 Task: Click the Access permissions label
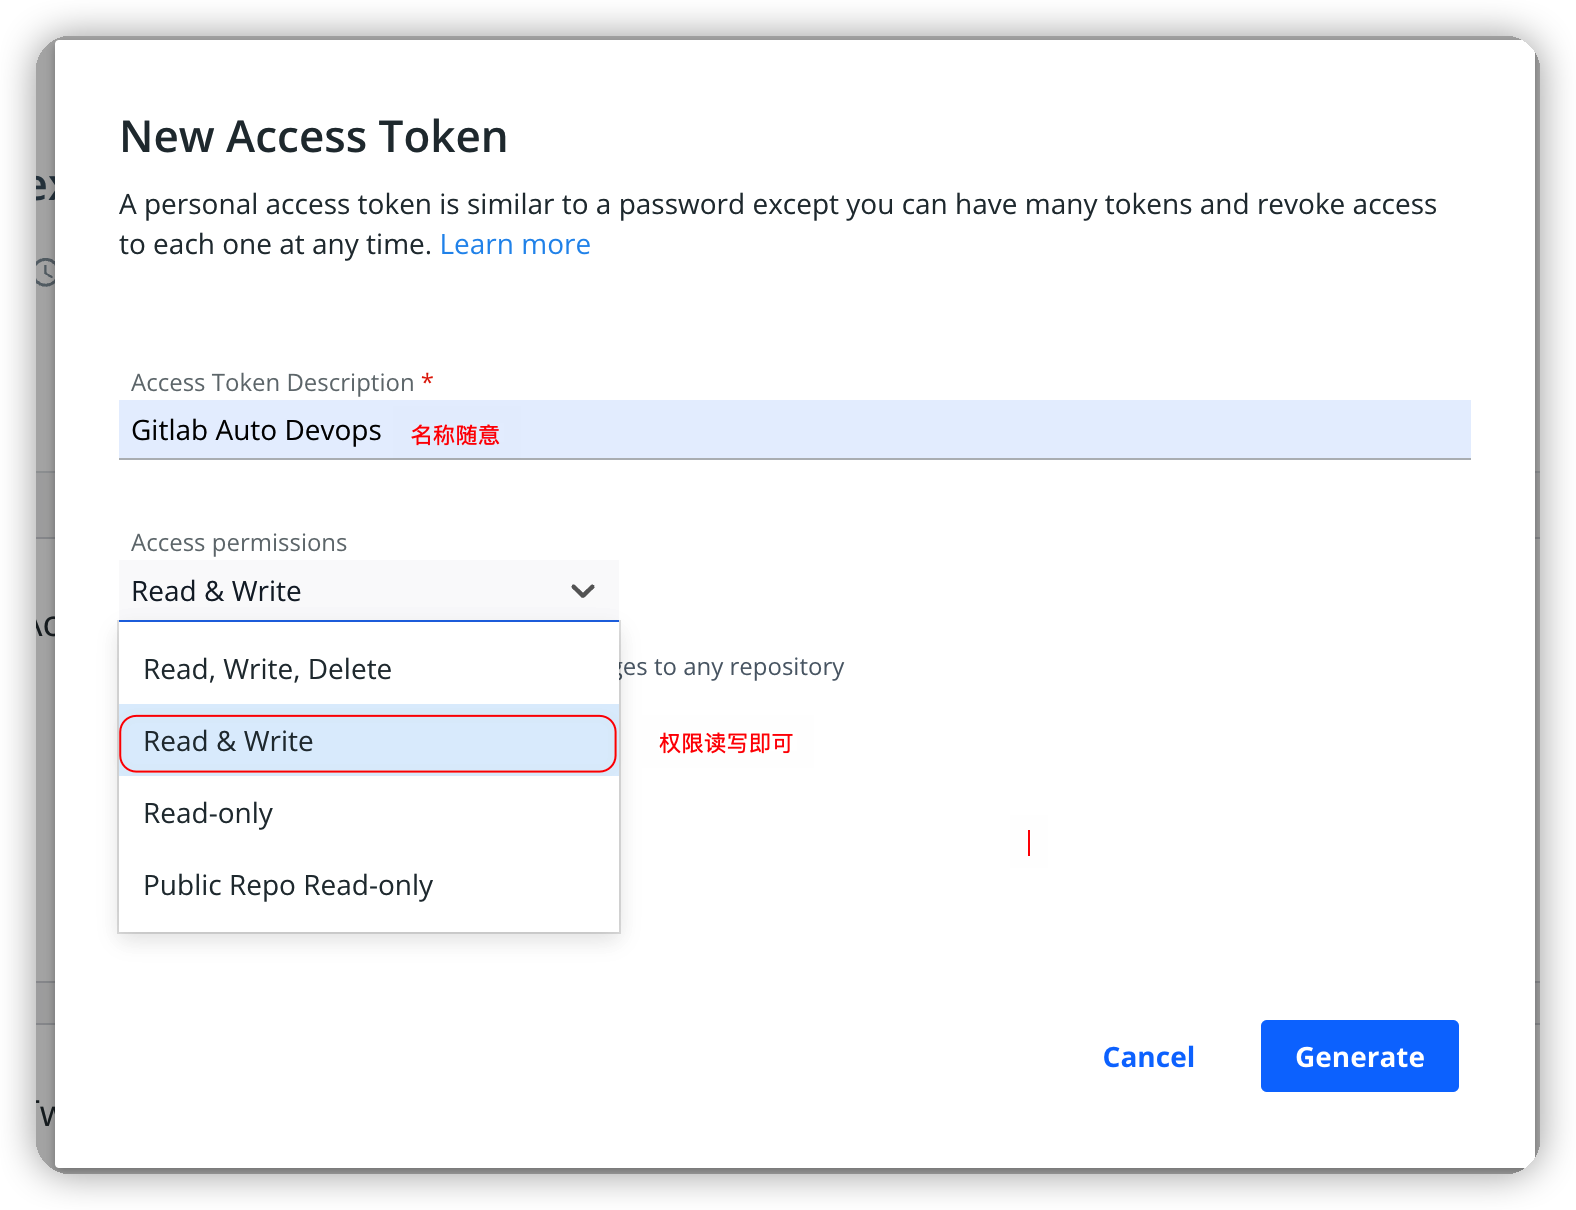(239, 543)
